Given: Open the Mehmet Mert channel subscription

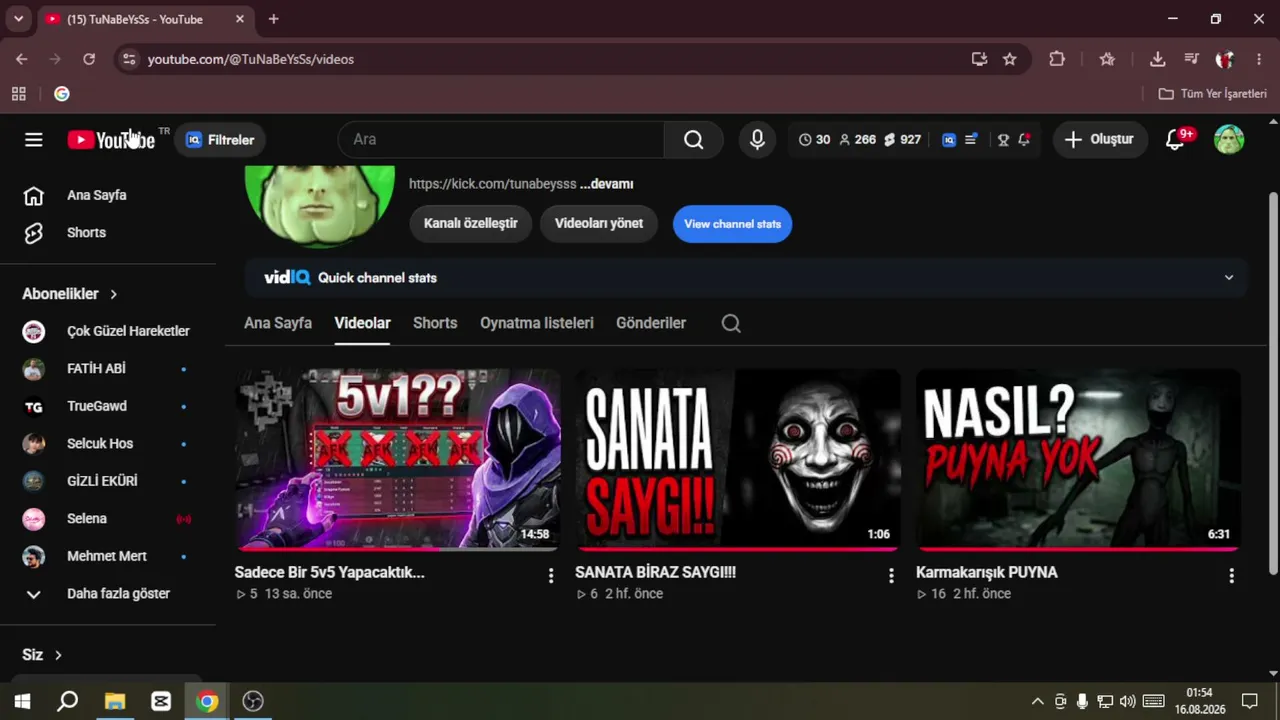Looking at the screenshot, I should tap(108, 556).
